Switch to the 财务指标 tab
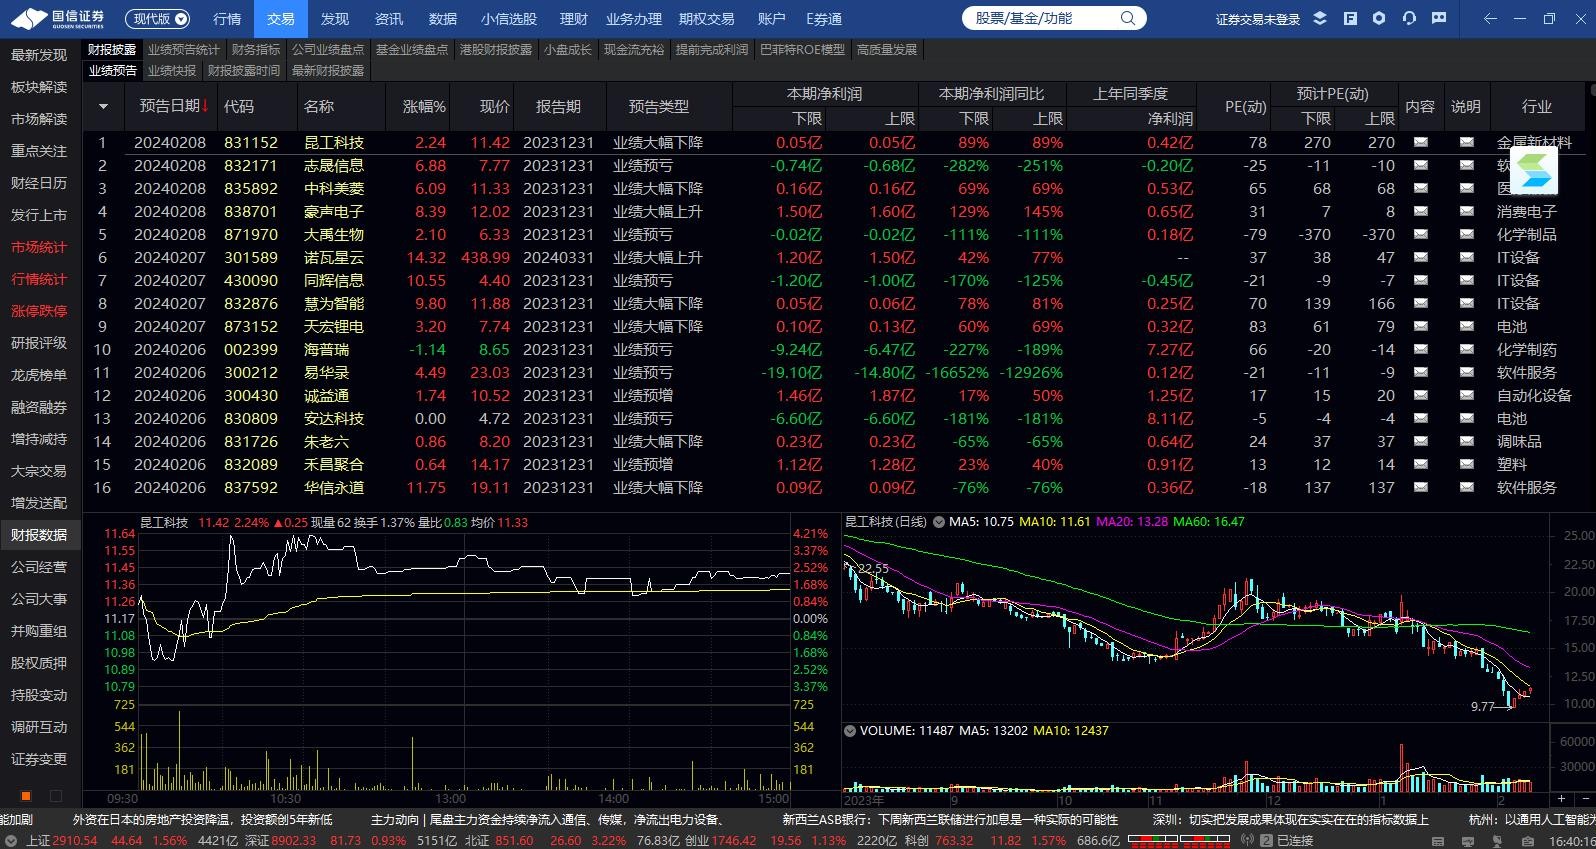This screenshot has height=849, width=1596. pos(256,49)
